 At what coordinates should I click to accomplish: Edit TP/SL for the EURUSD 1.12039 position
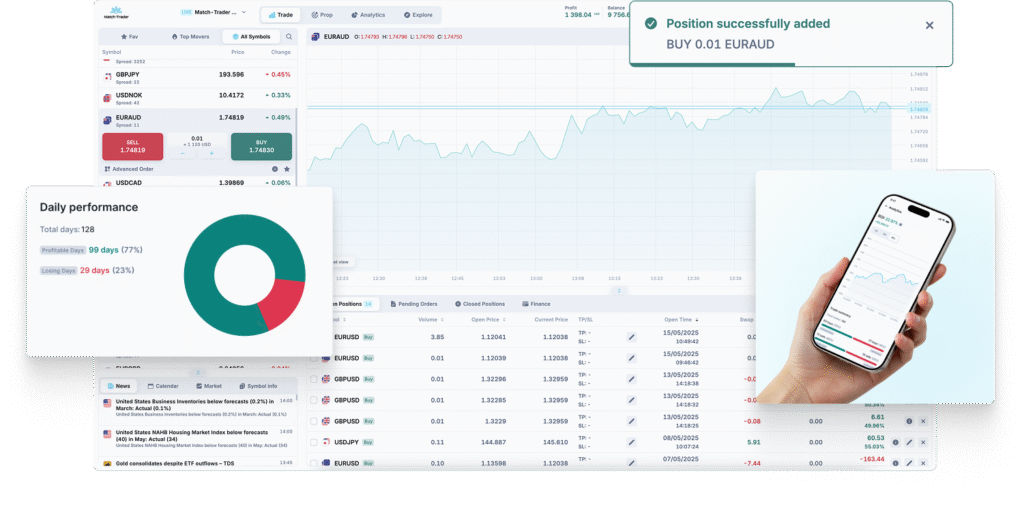tap(632, 358)
